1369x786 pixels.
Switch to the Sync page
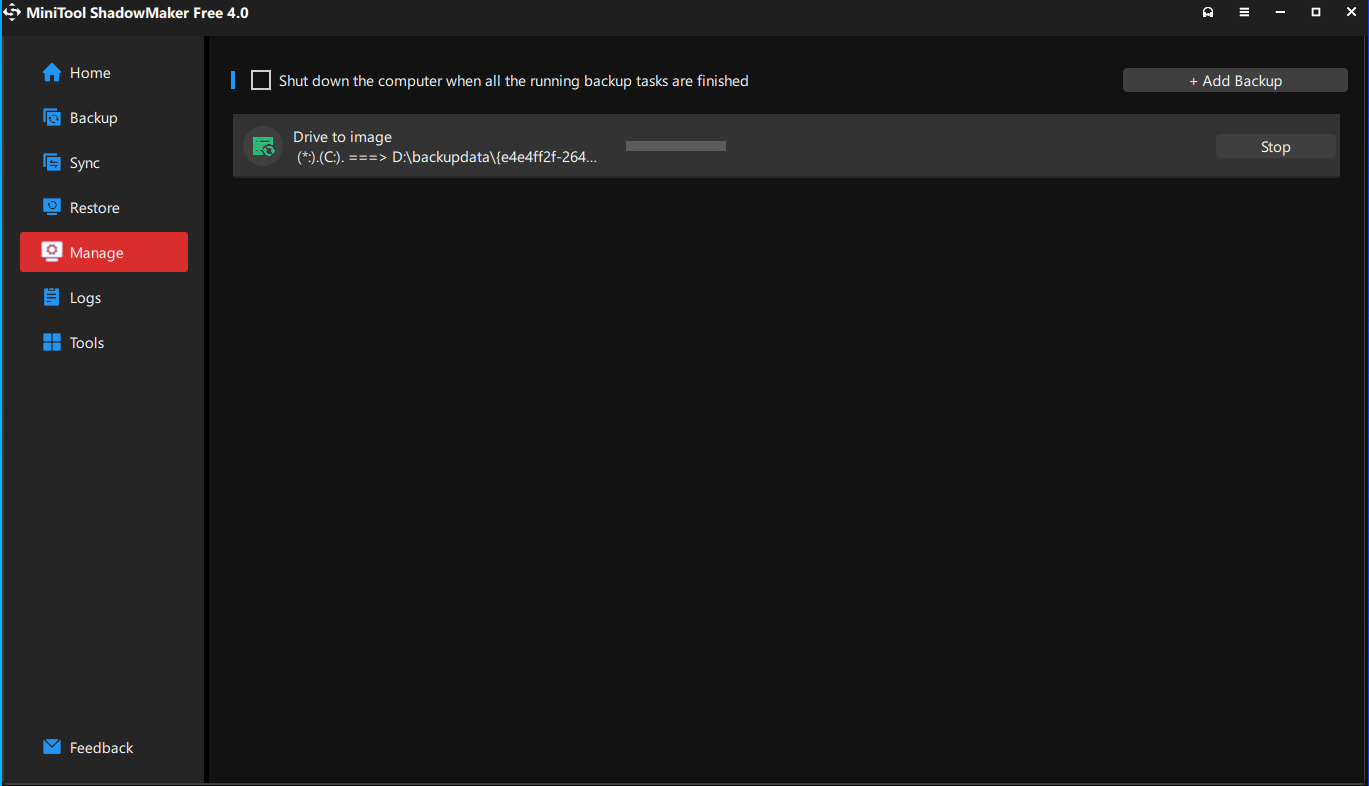click(x=85, y=163)
